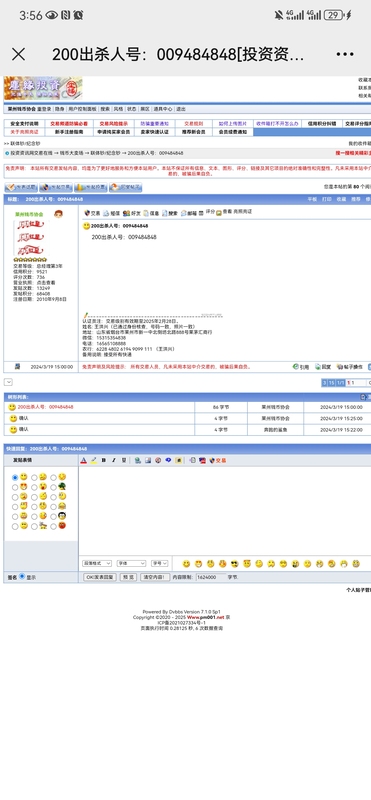This screenshot has width=371, height=800.
Task: Click the OK!发表回复 submit button
Action: (99, 577)
